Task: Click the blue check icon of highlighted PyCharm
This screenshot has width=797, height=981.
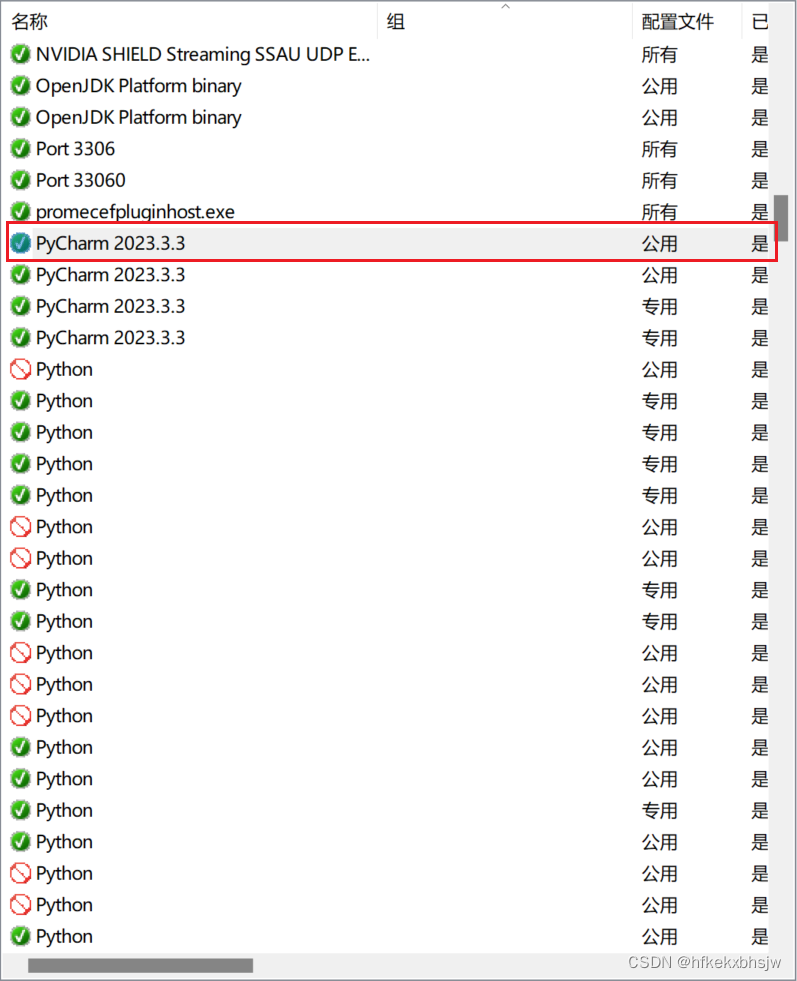Action: coord(21,243)
